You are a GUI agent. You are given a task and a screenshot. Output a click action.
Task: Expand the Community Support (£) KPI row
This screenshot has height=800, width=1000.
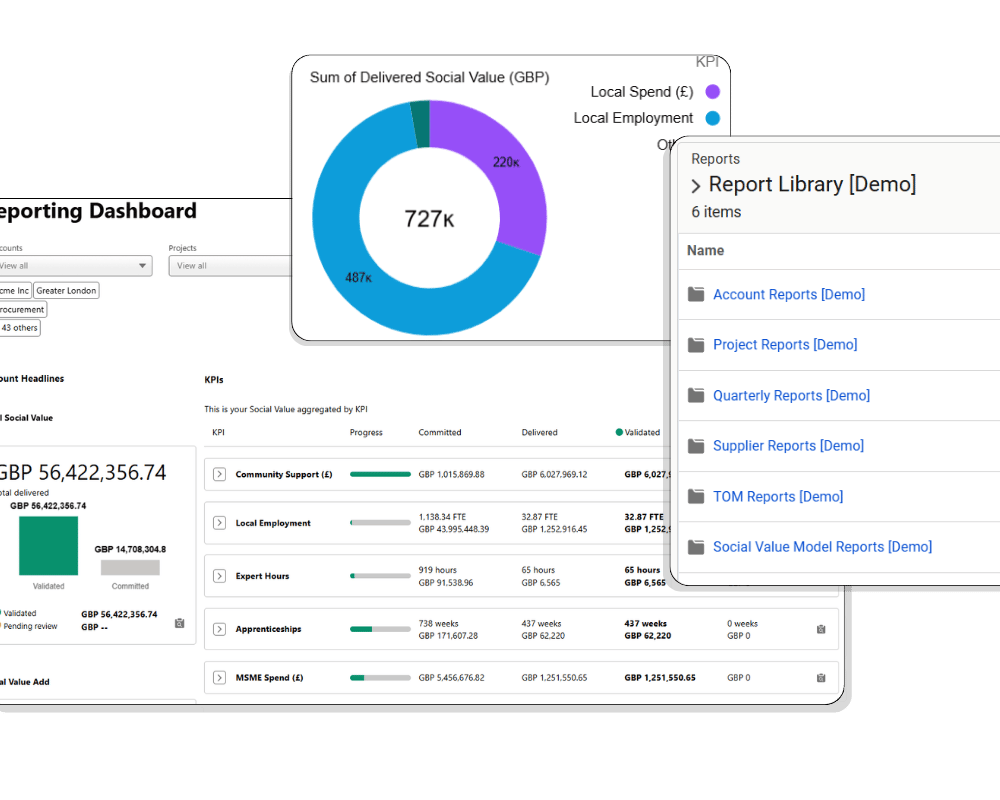point(220,475)
